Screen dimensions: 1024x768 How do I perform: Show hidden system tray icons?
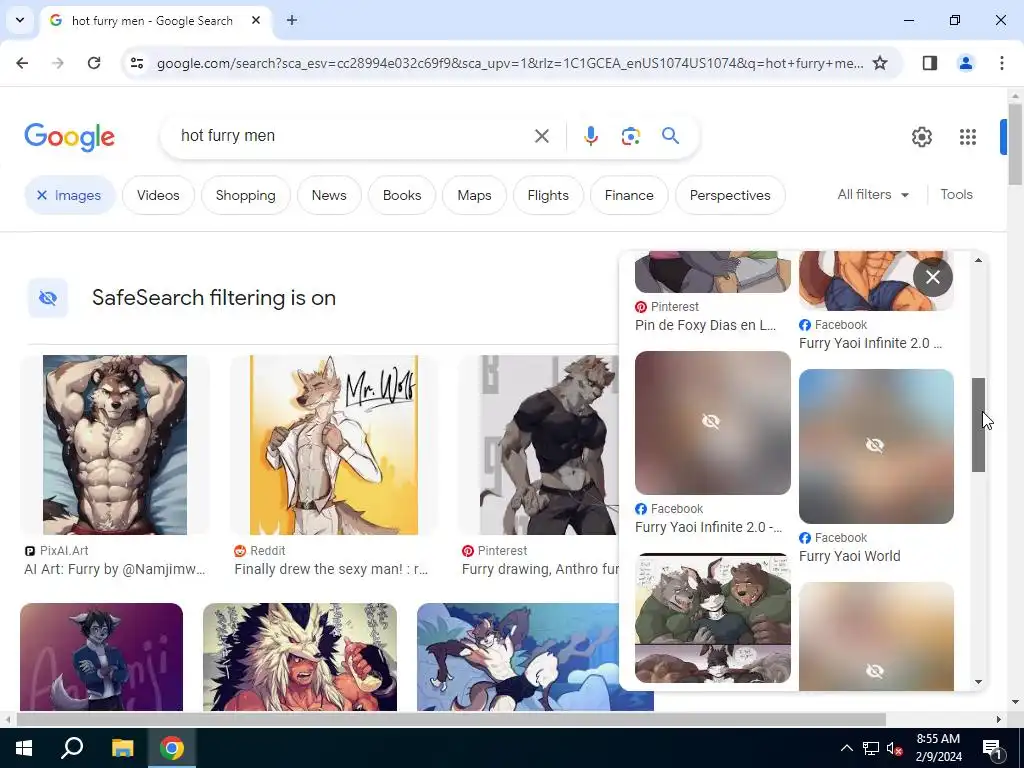846,748
